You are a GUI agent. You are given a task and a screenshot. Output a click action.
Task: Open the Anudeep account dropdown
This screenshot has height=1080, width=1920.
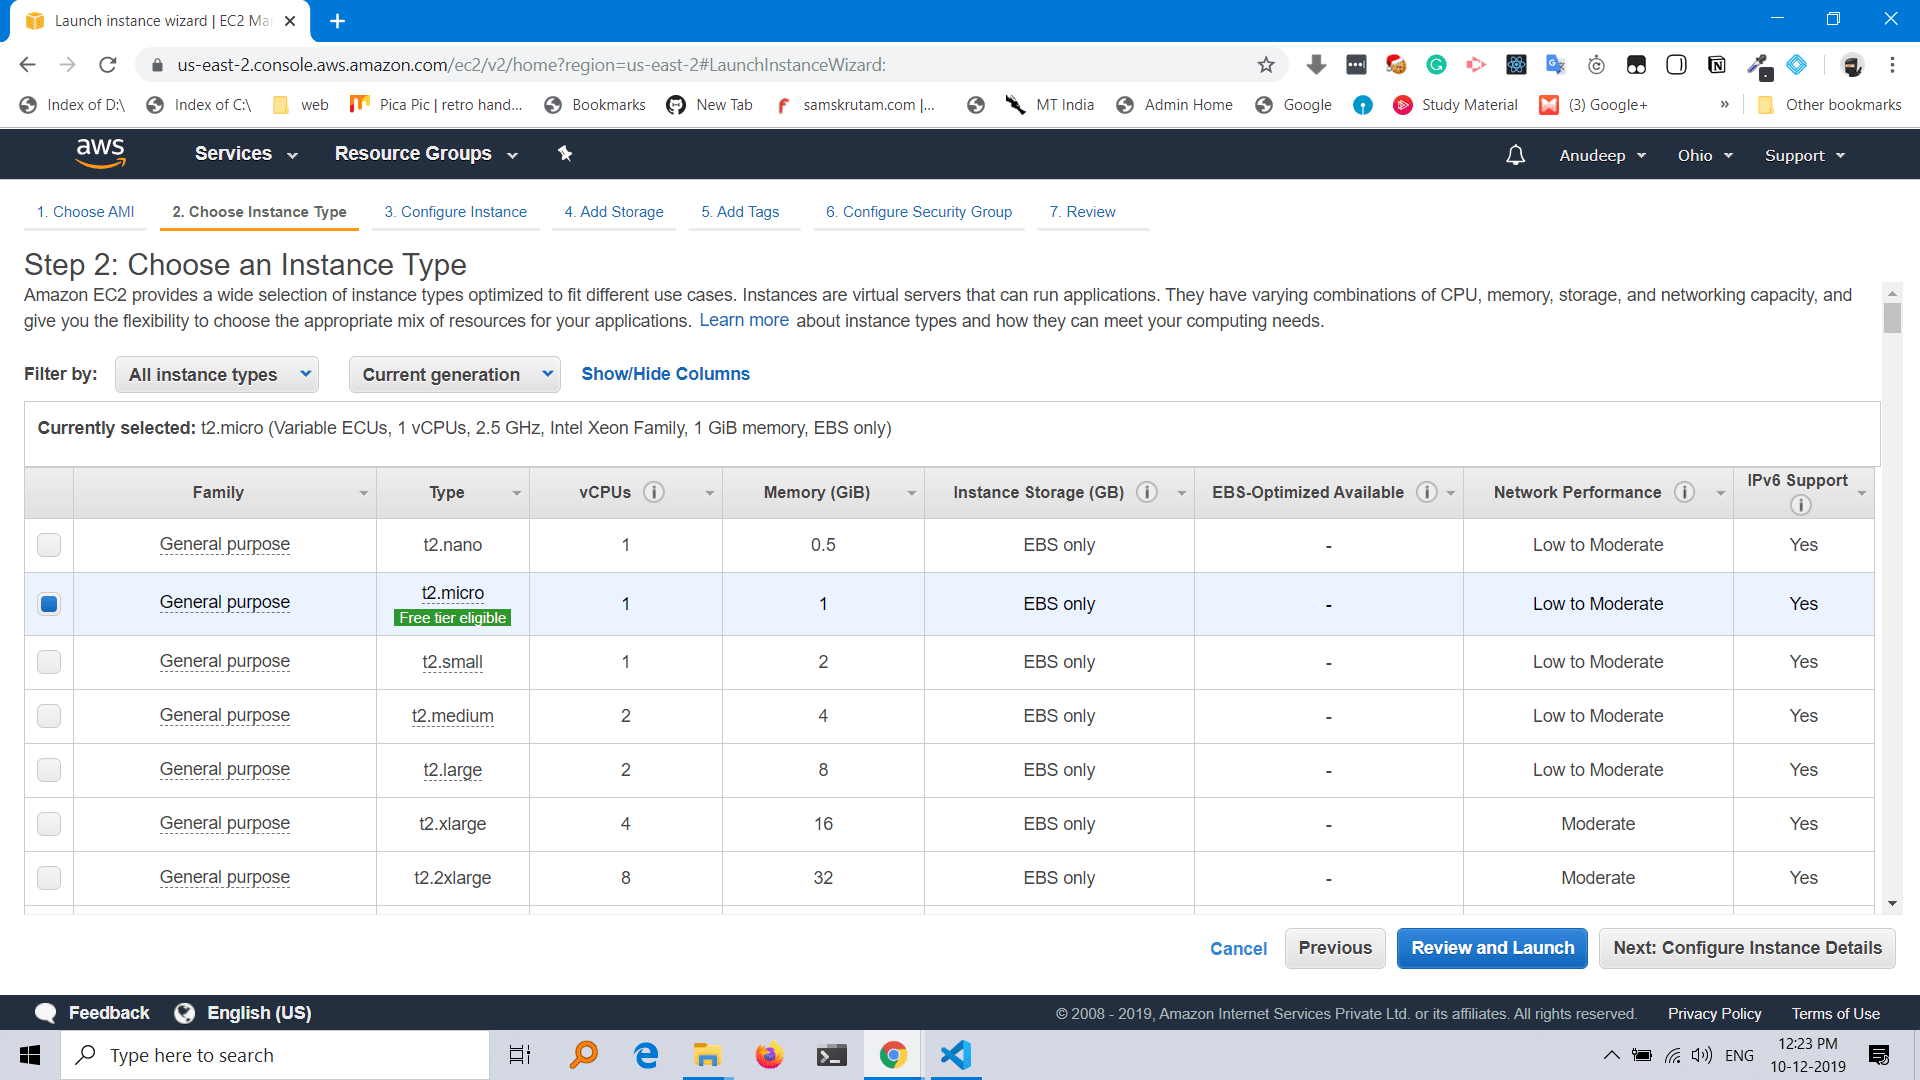coord(1602,155)
